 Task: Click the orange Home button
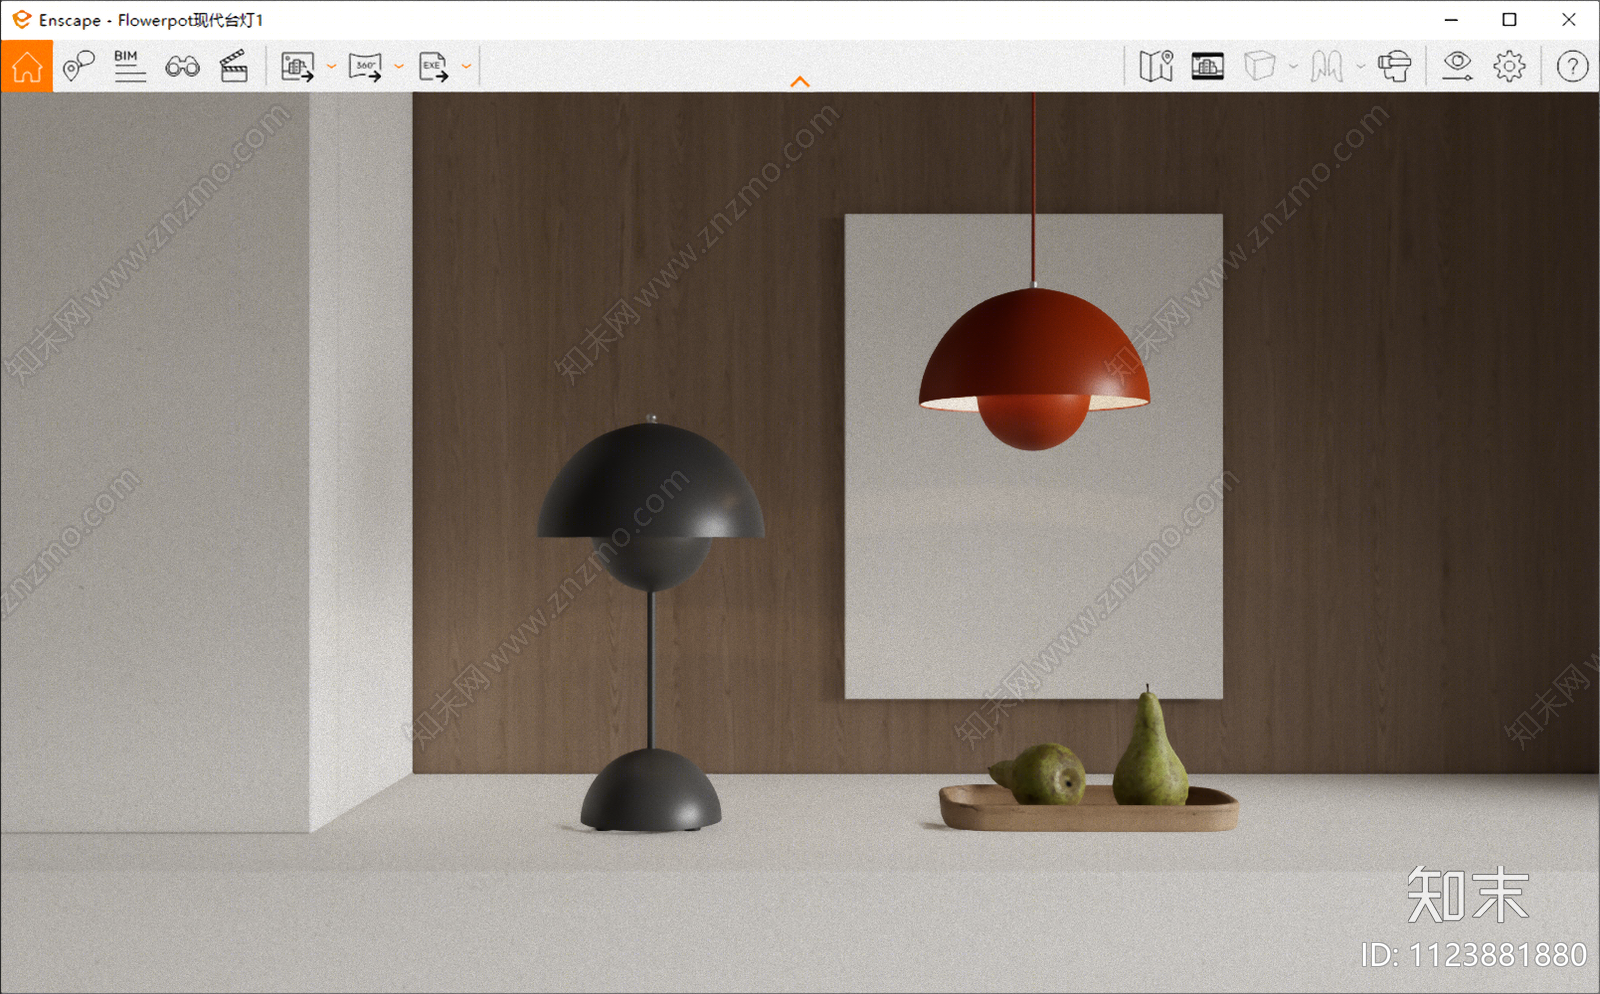pyautogui.click(x=27, y=67)
